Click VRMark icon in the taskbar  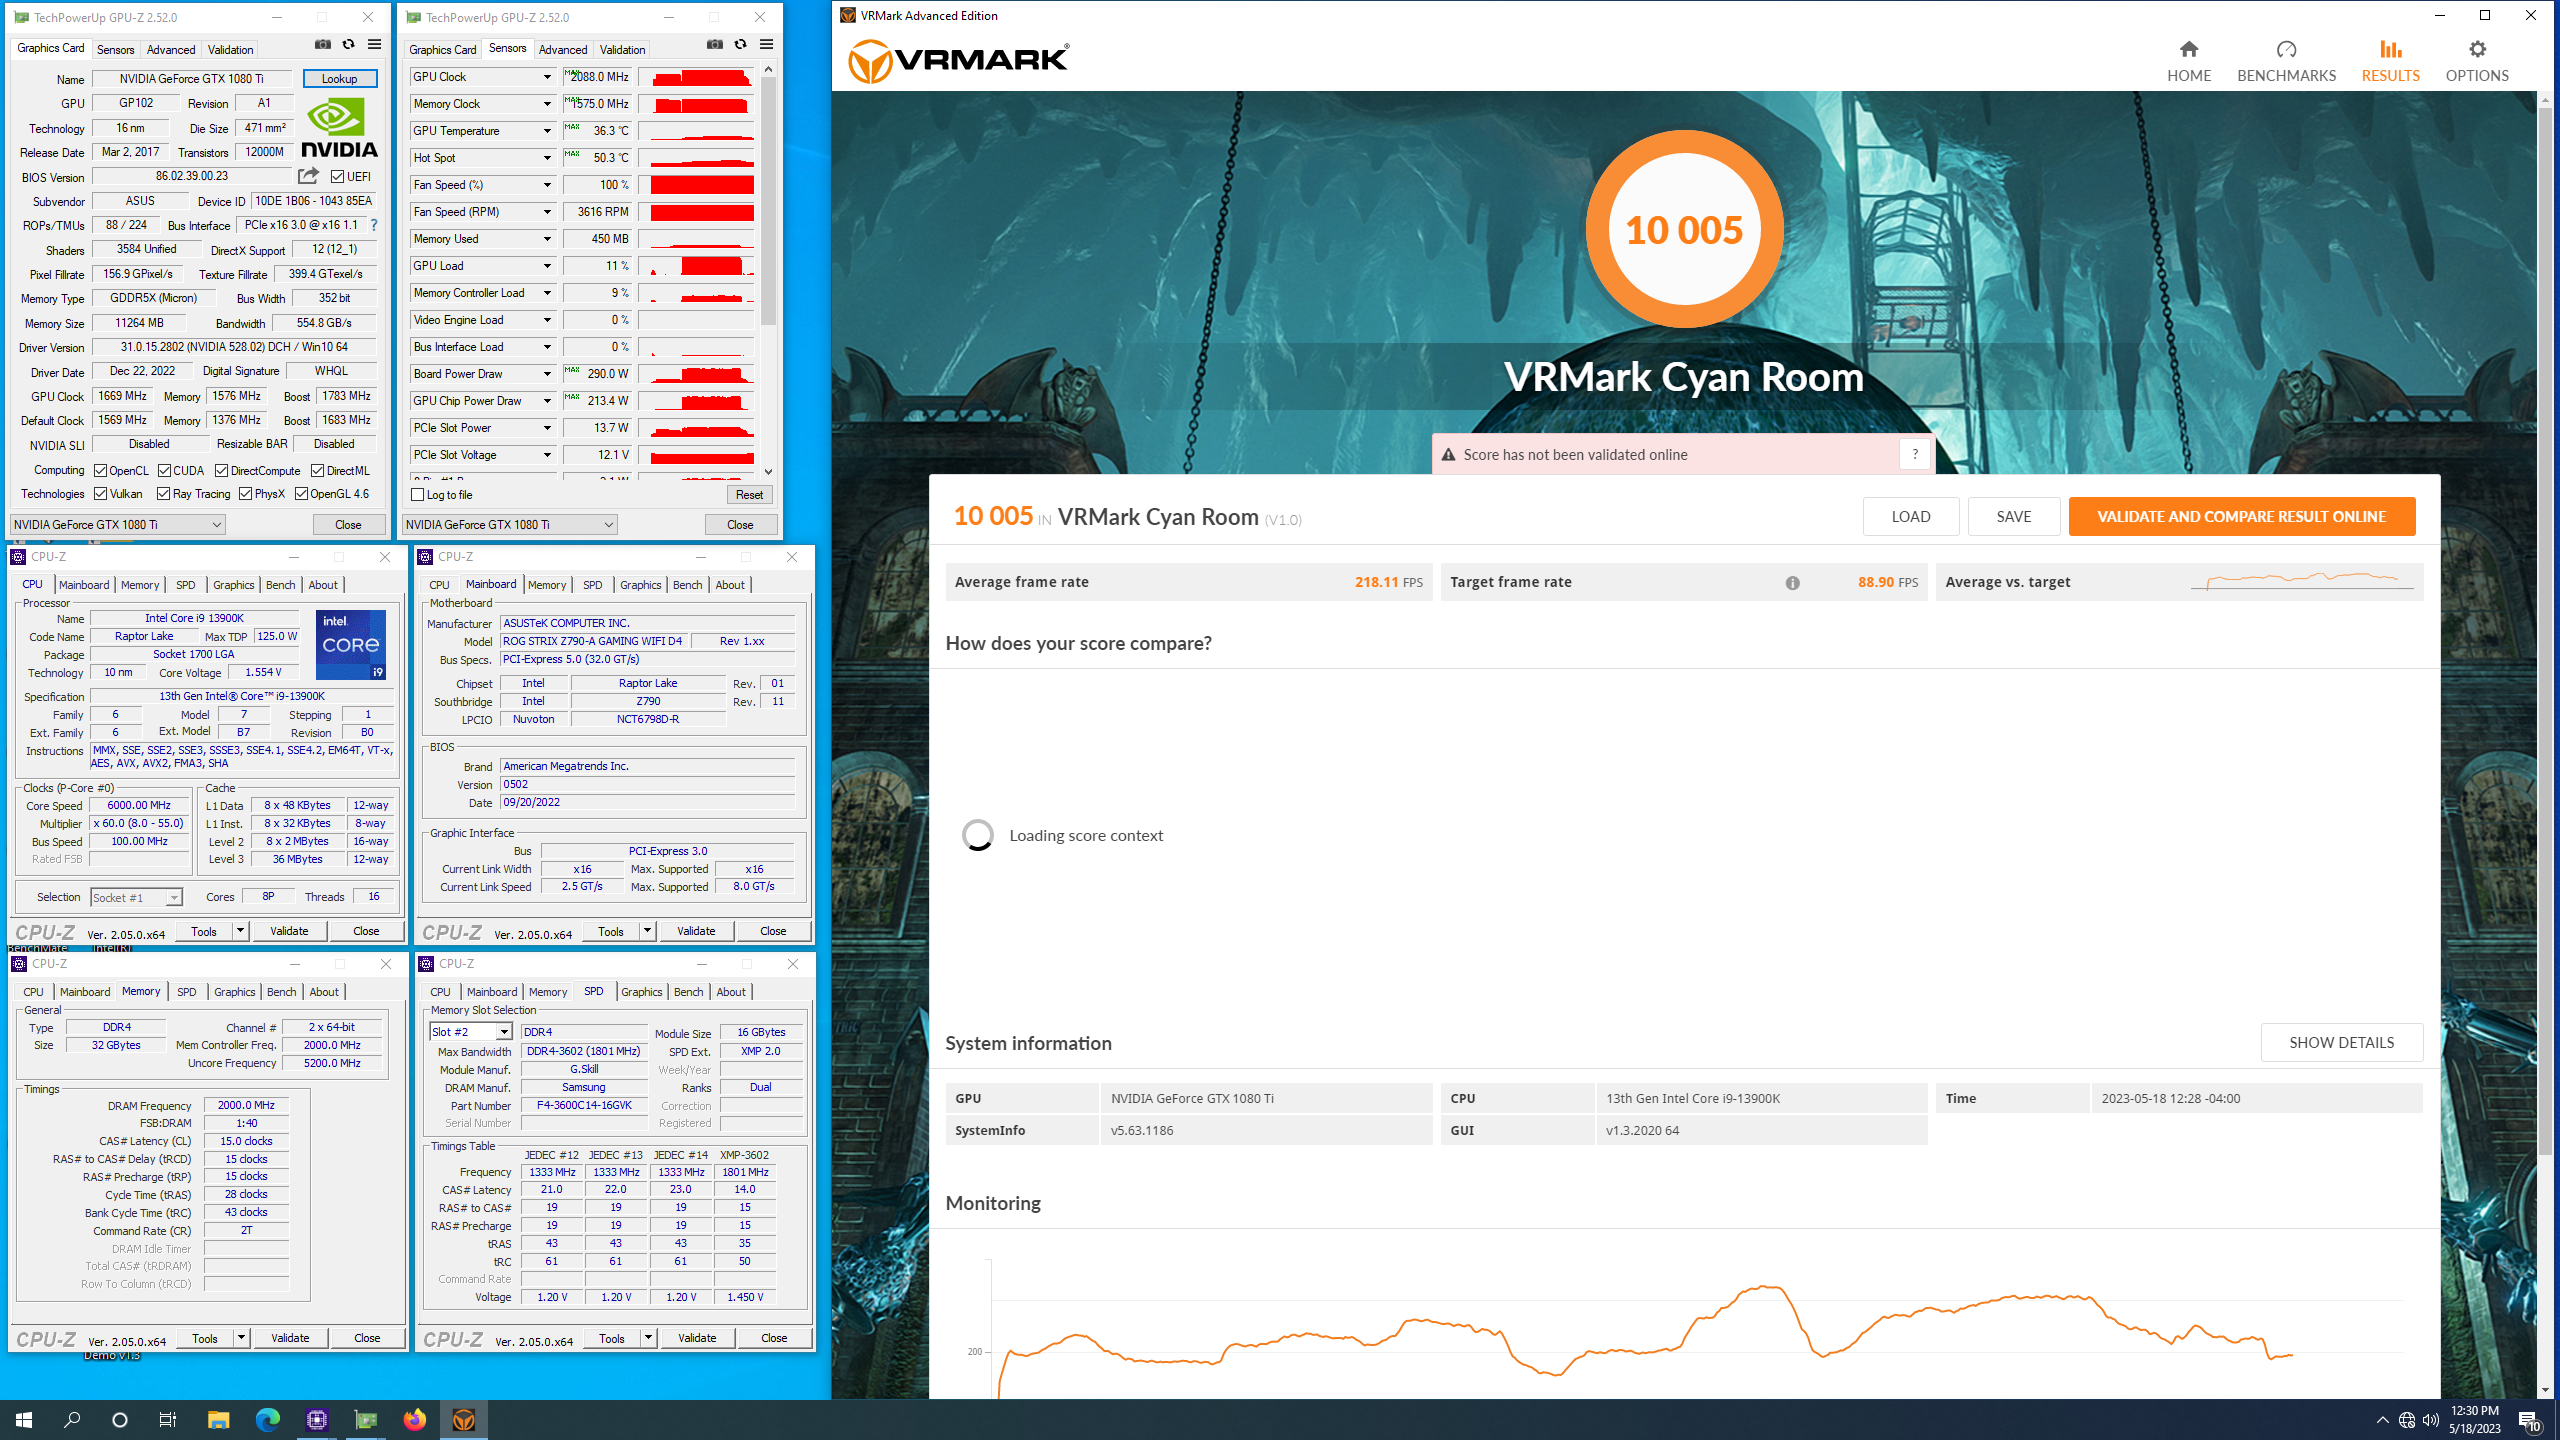(463, 1419)
